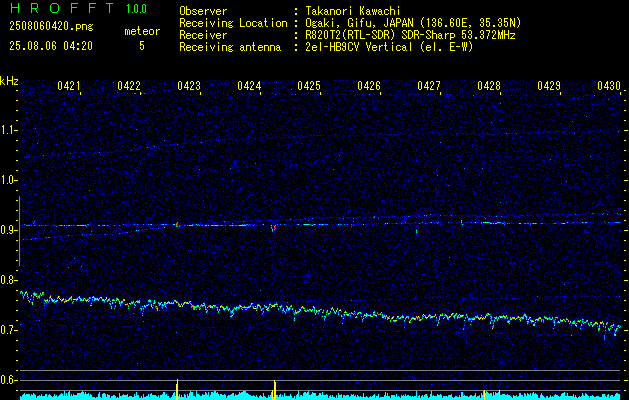This screenshot has height=400, width=629.
Task: Click the Receiving Location field label
Action: pyautogui.click(x=233, y=23)
